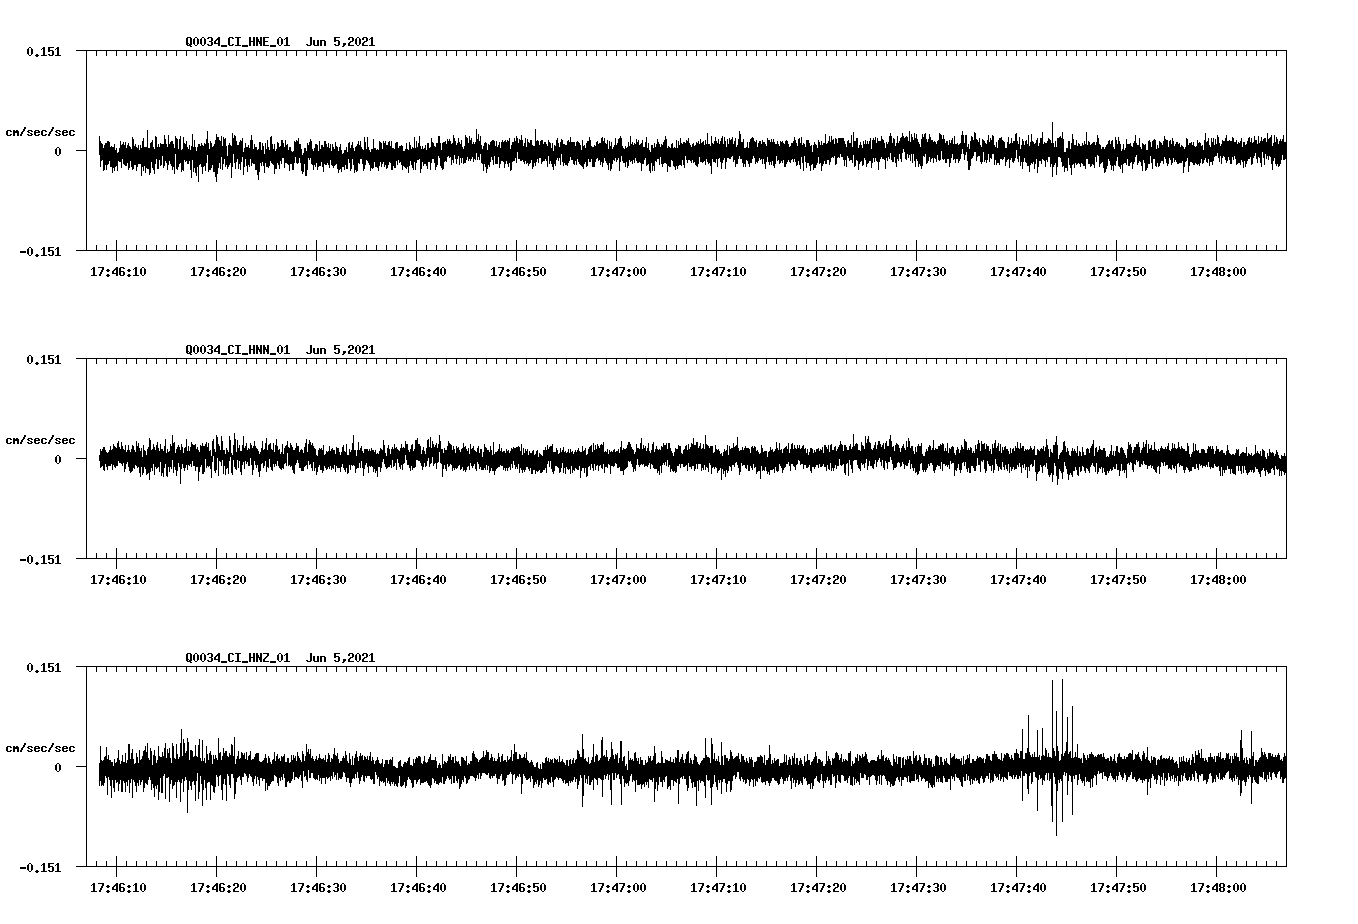Pick the 17:47:00 time label under the HNZ plot

tap(618, 887)
